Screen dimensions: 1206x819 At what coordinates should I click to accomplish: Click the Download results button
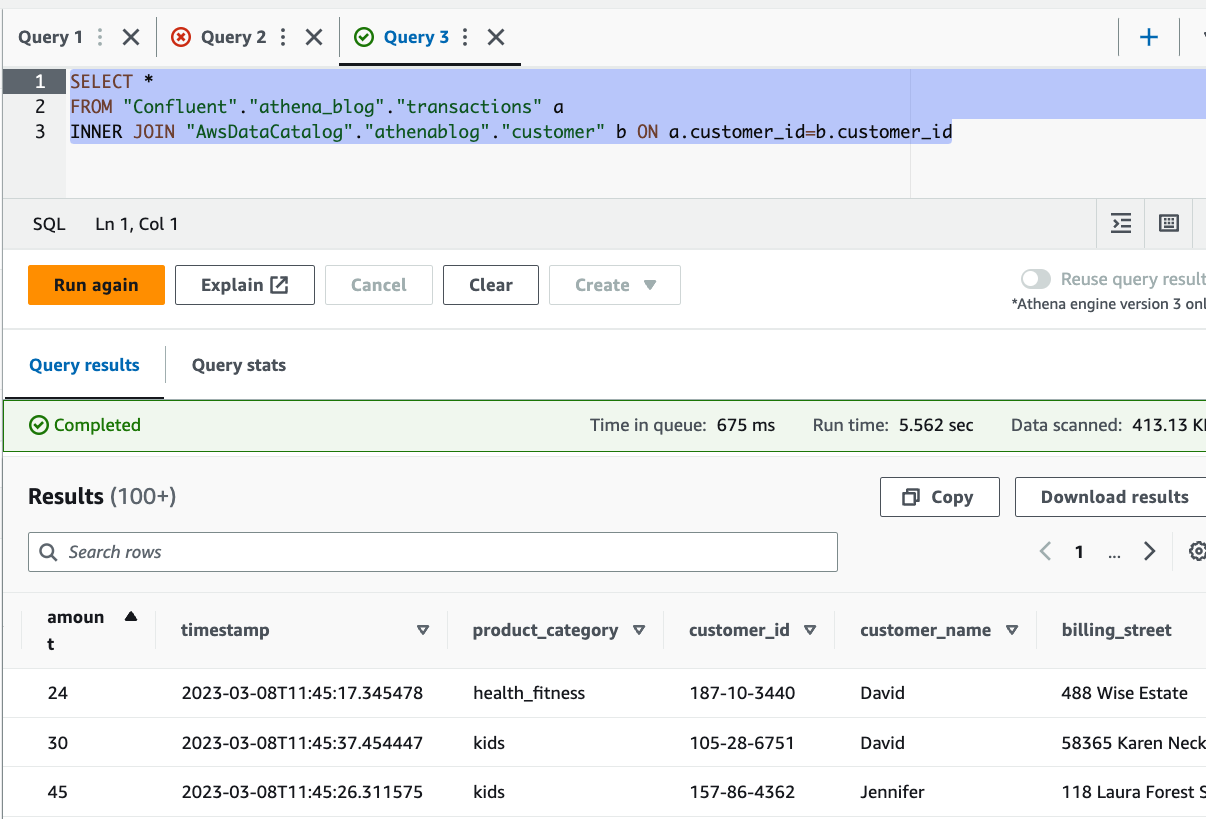[x=1114, y=497]
